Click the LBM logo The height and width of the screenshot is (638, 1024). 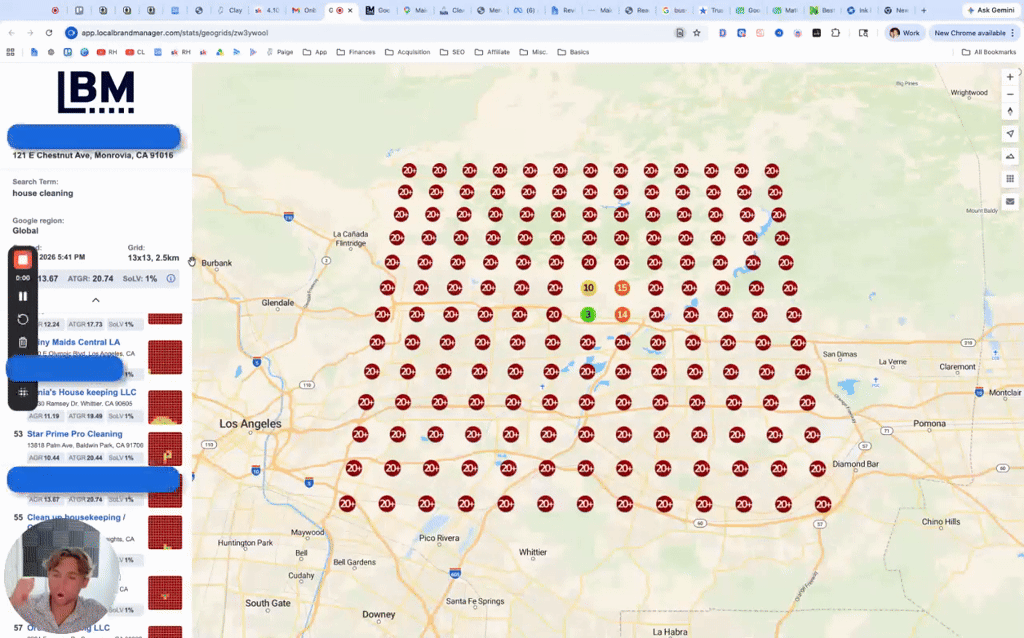96,92
